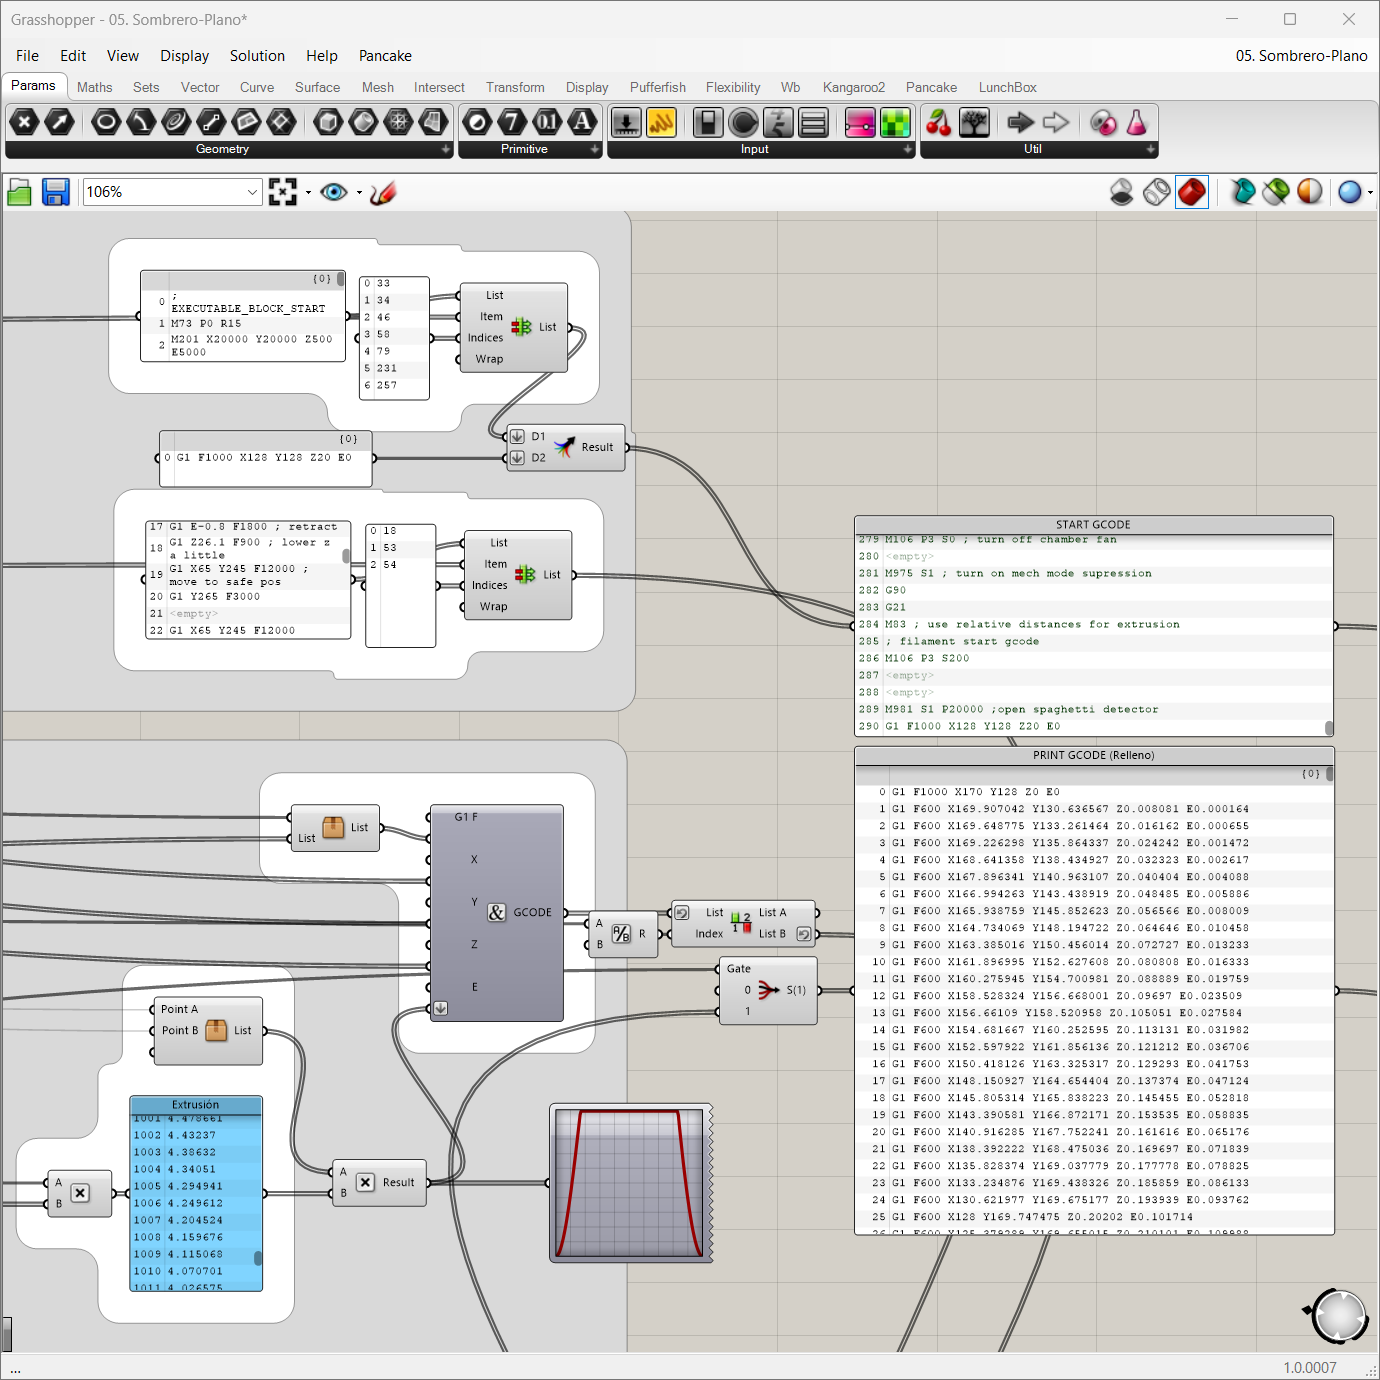Save the document with floppy disk icon
Viewport: 1380px width, 1380px height.
(56, 192)
